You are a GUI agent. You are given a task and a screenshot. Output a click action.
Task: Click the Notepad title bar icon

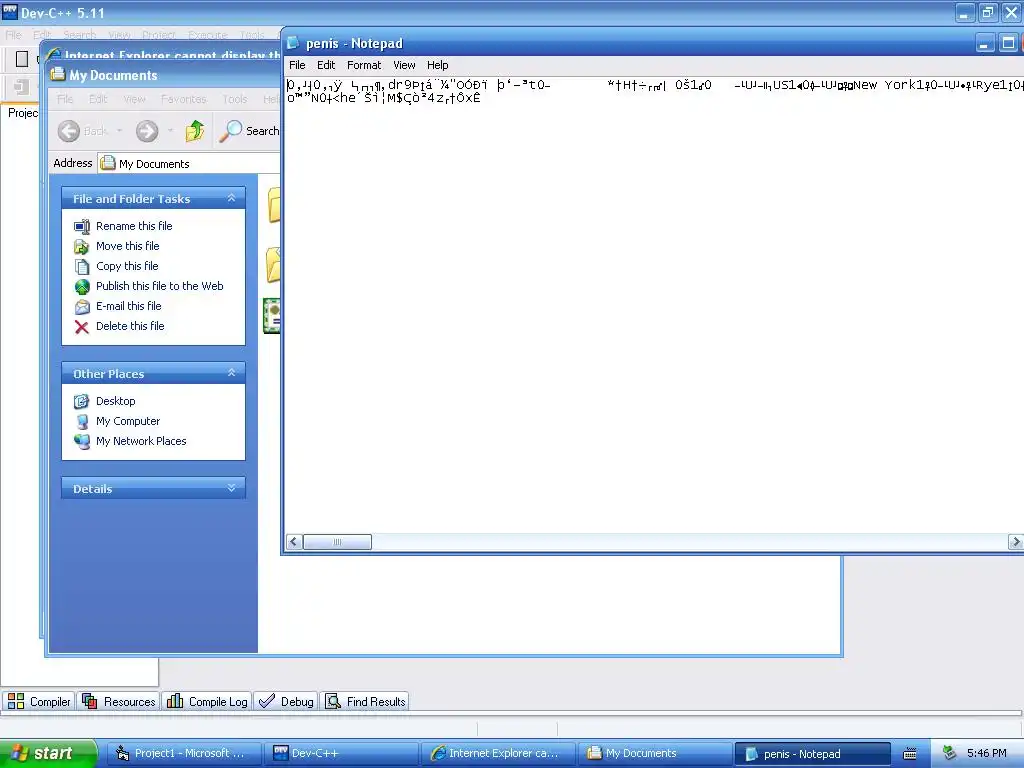pyautogui.click(x=293, y=43)
